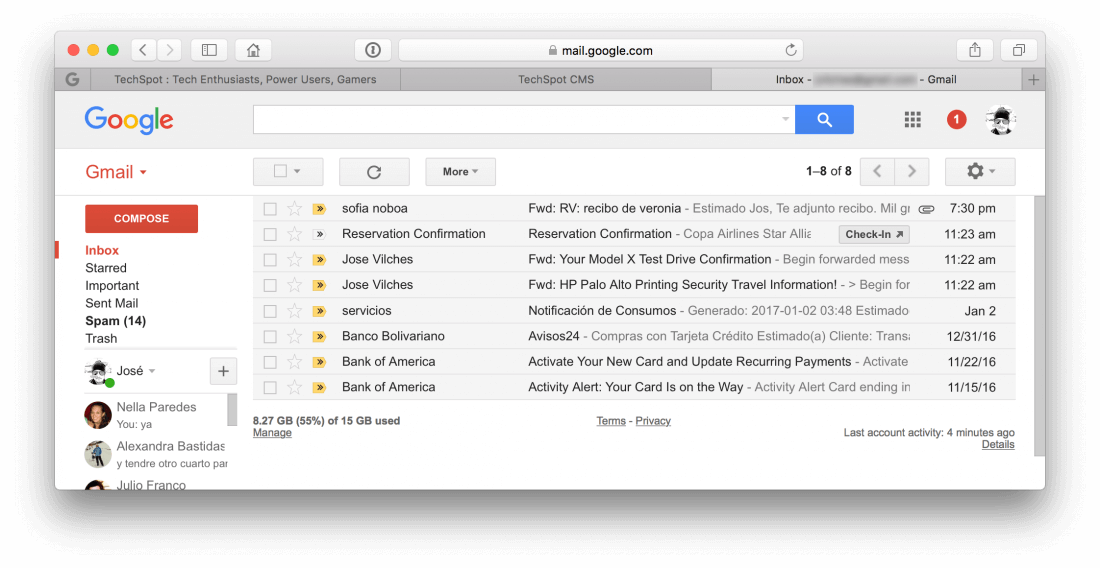This screenshot has height=568, width=1100.
Task: Add a new chat contact plus button
Action: [x=223, y=371]
